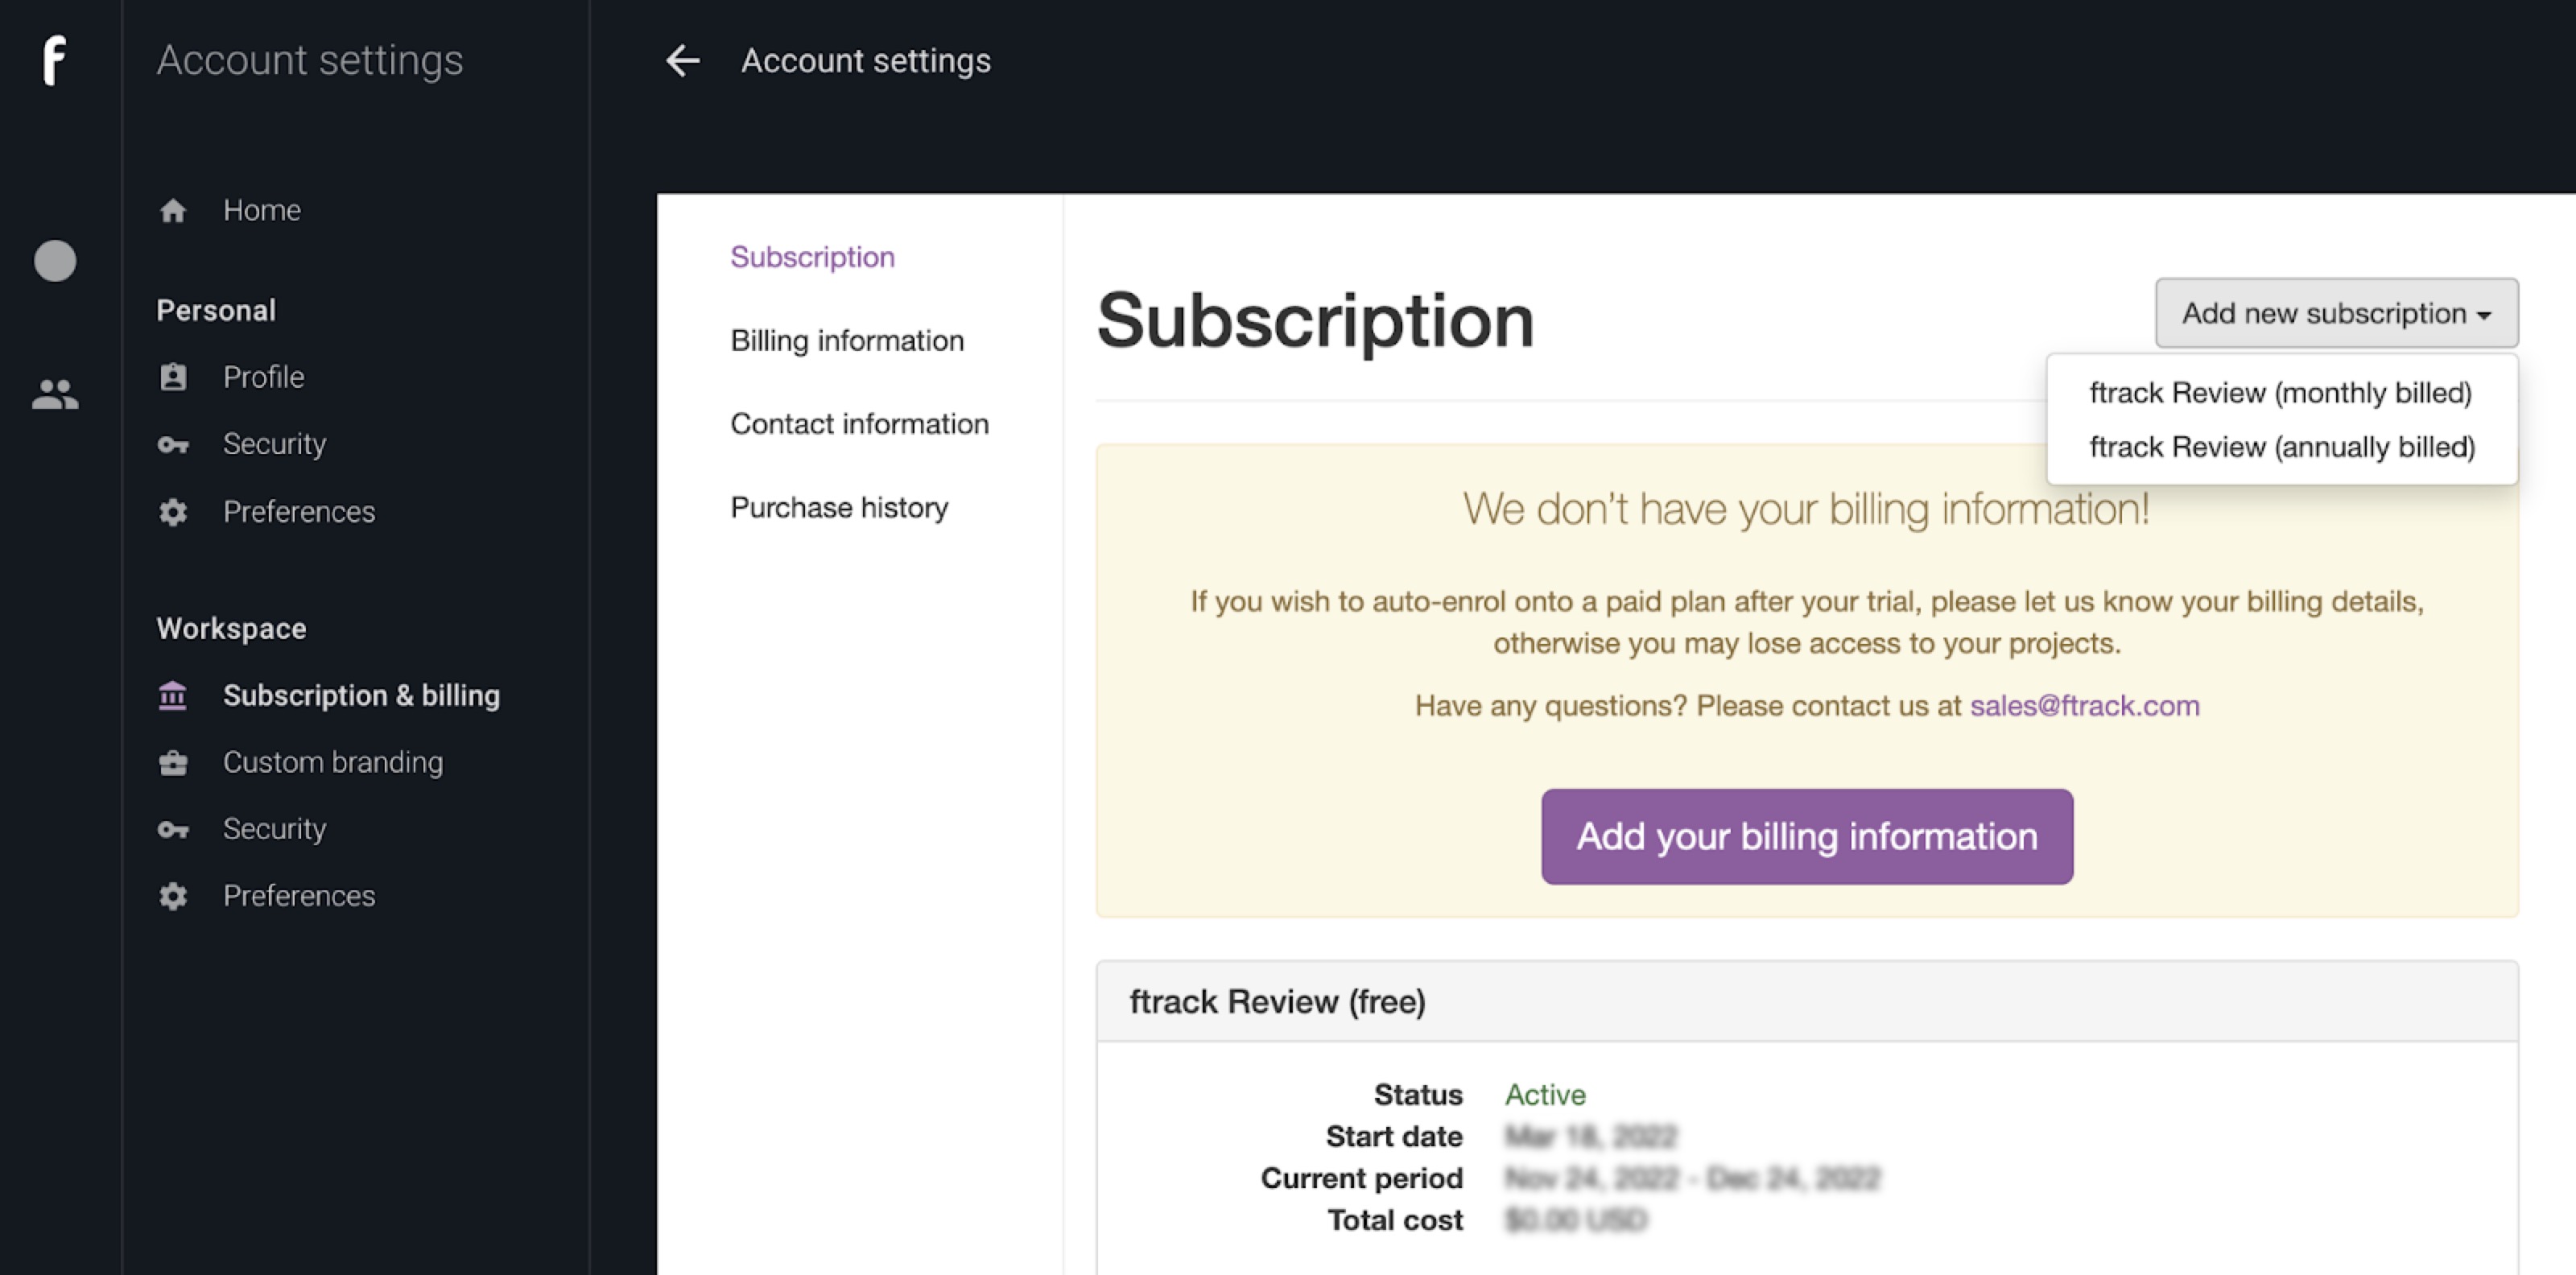Open Security under Personal
This screenshot has width=2576, height=1275.
[x=275, y=444]
